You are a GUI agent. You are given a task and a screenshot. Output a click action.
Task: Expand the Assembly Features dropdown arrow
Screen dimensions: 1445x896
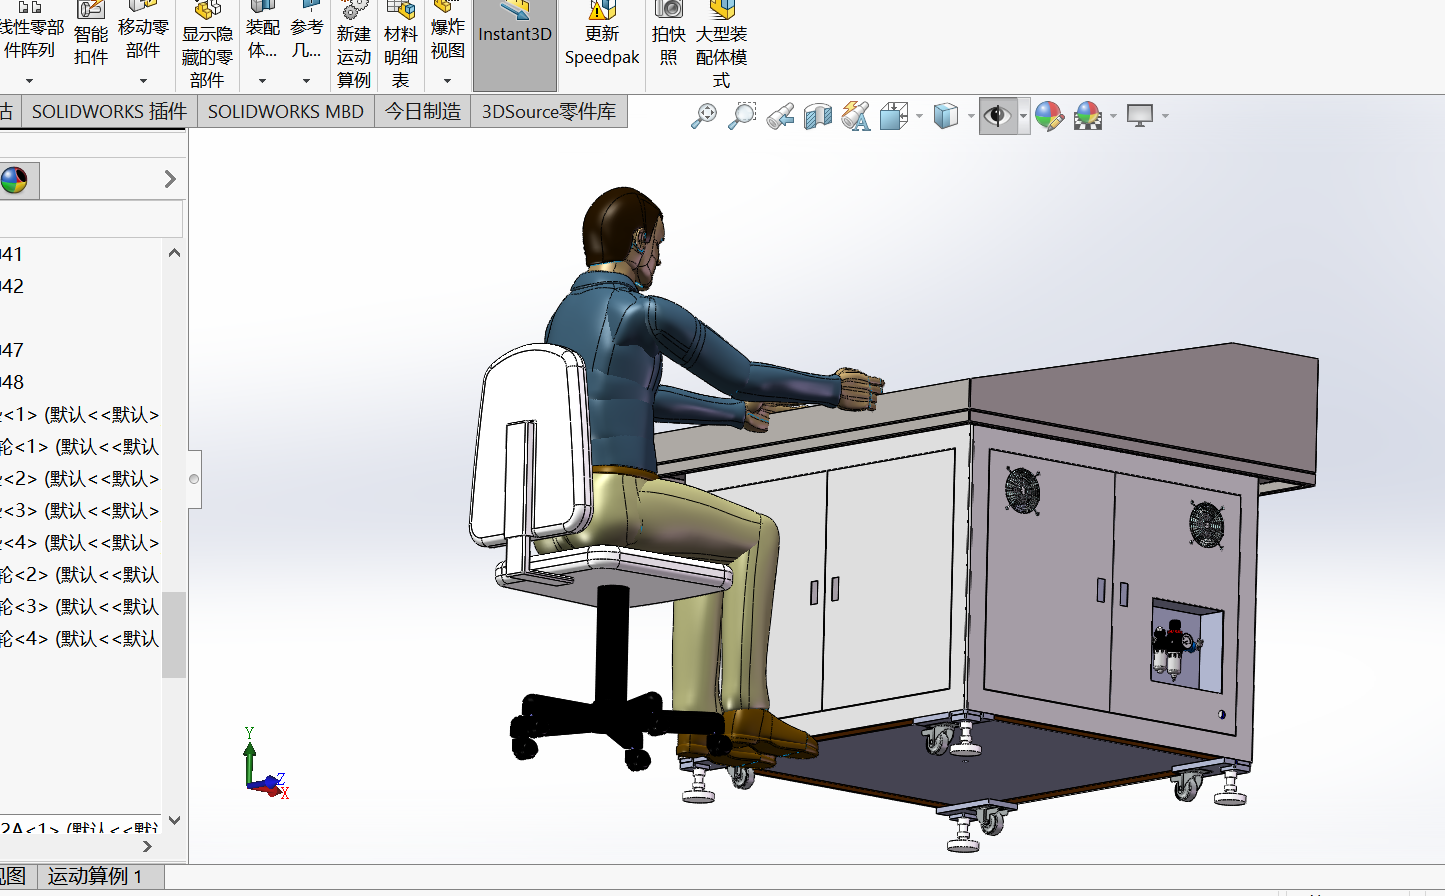click(x=263, y=80)
